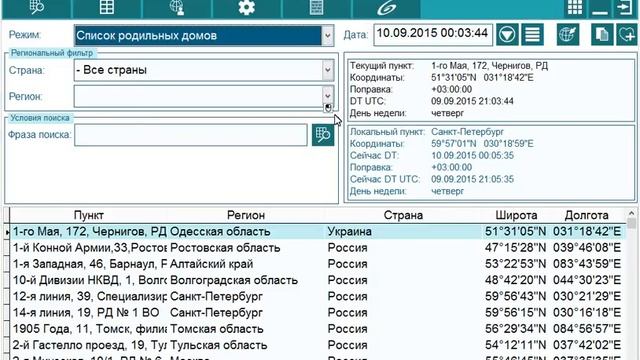
Task: Expand the Страна country dropdown
Action: [x=327, y=70]
